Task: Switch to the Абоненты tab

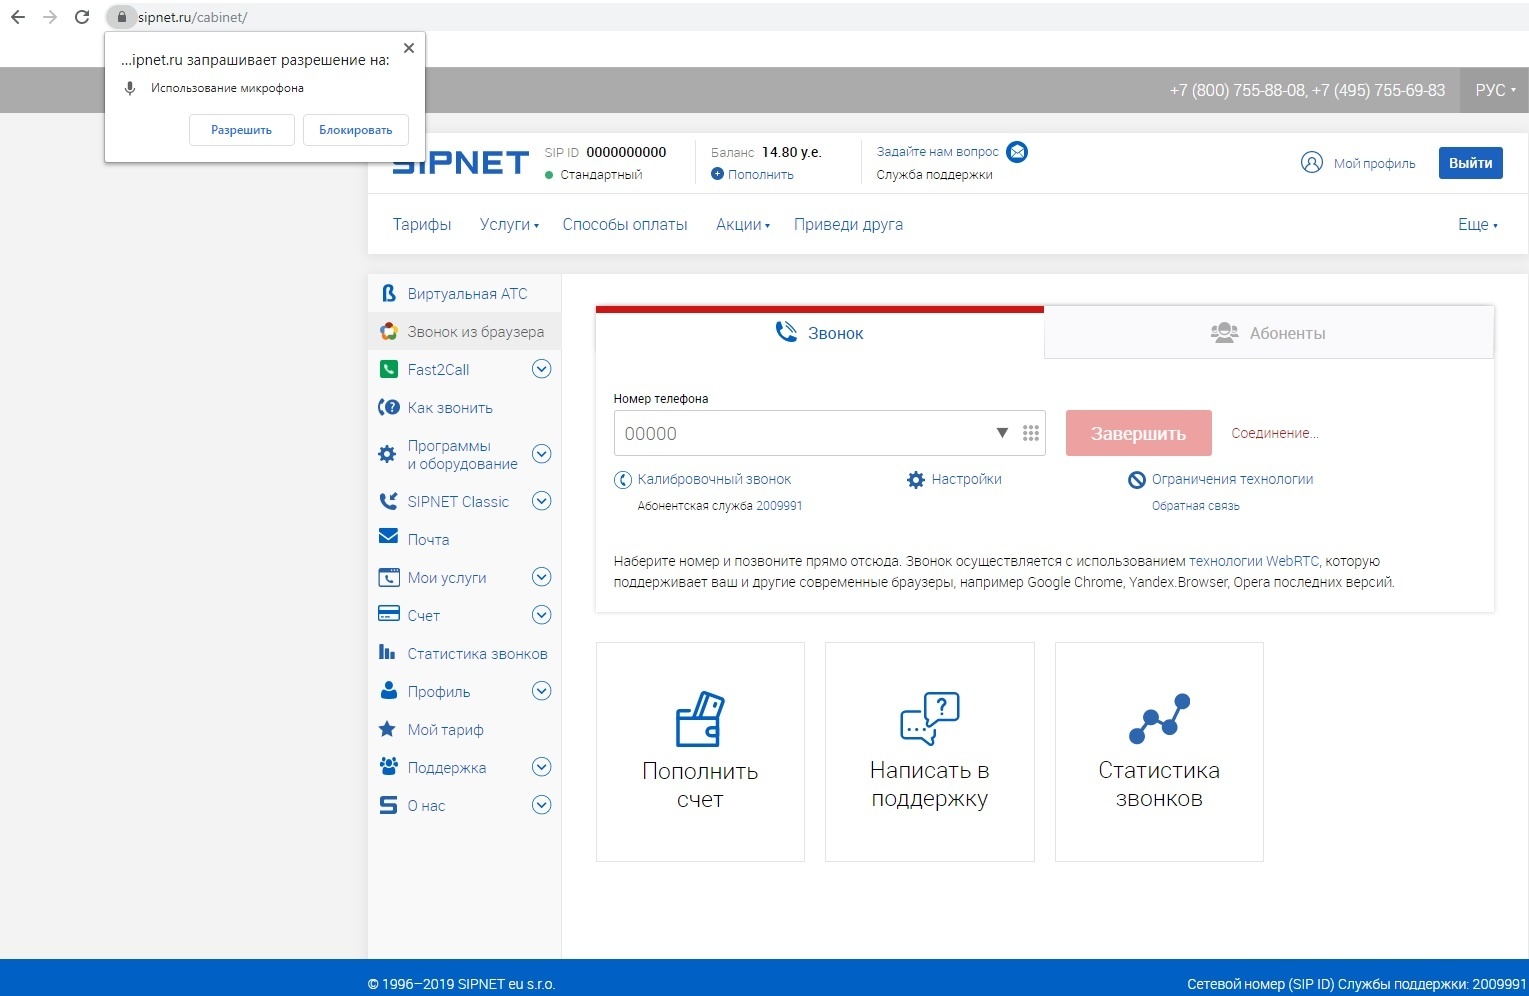Action: pyautogui.click(x=1269, y=333)
